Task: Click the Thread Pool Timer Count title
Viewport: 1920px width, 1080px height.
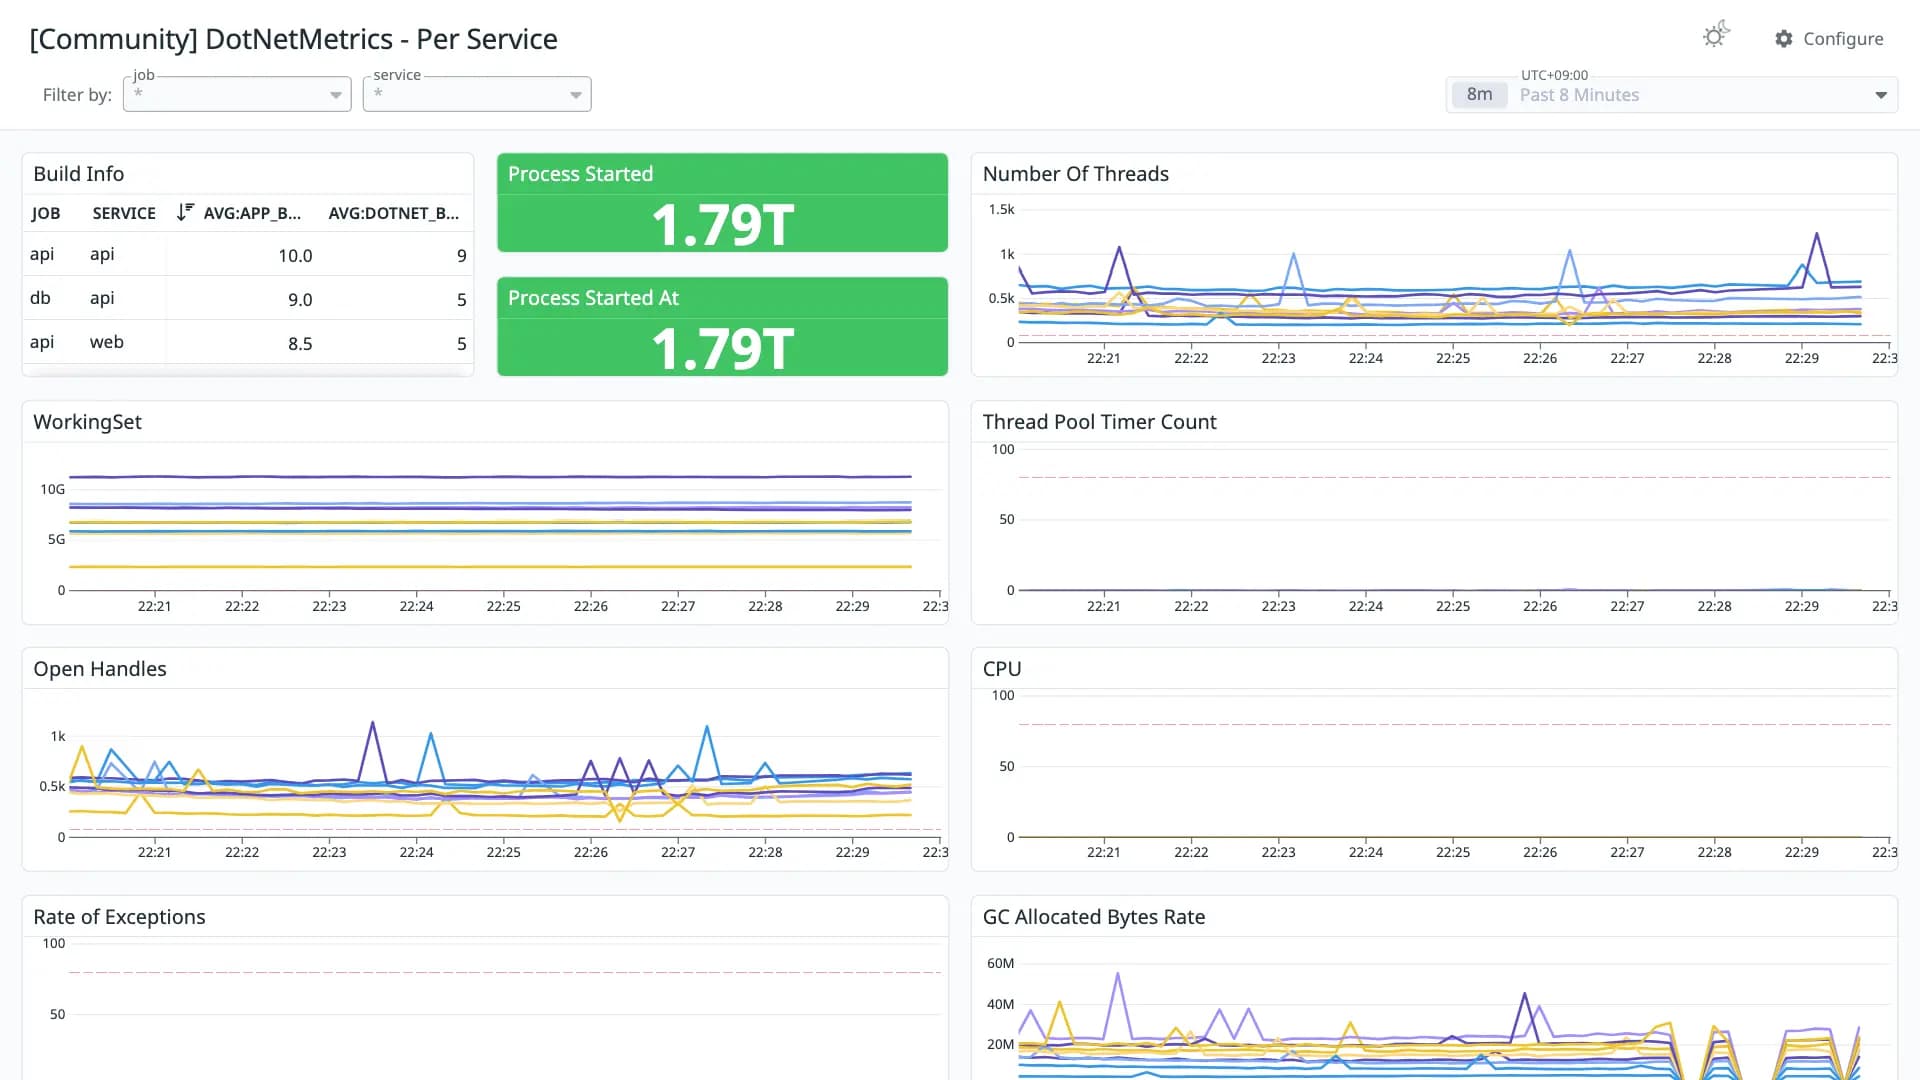Action: (1100, 422)
